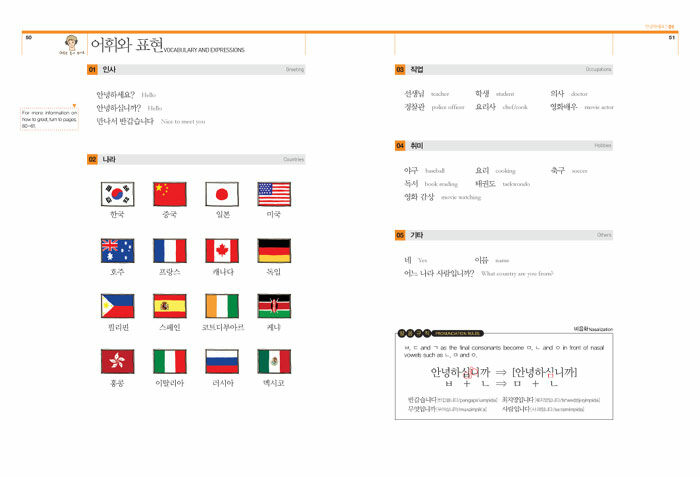The image size is (700, 477).
Task: Click the Chinese flag above 중국
Action: click(170, 194)
